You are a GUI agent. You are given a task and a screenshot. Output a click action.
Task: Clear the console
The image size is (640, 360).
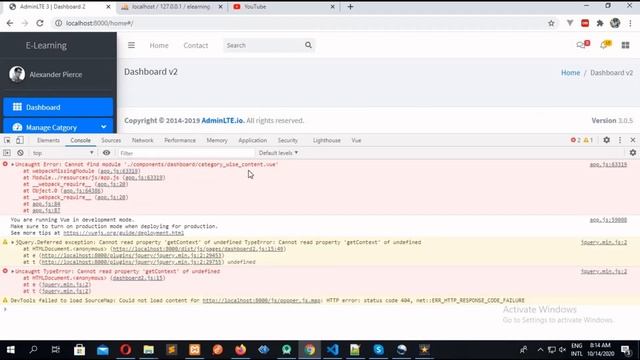20,153
